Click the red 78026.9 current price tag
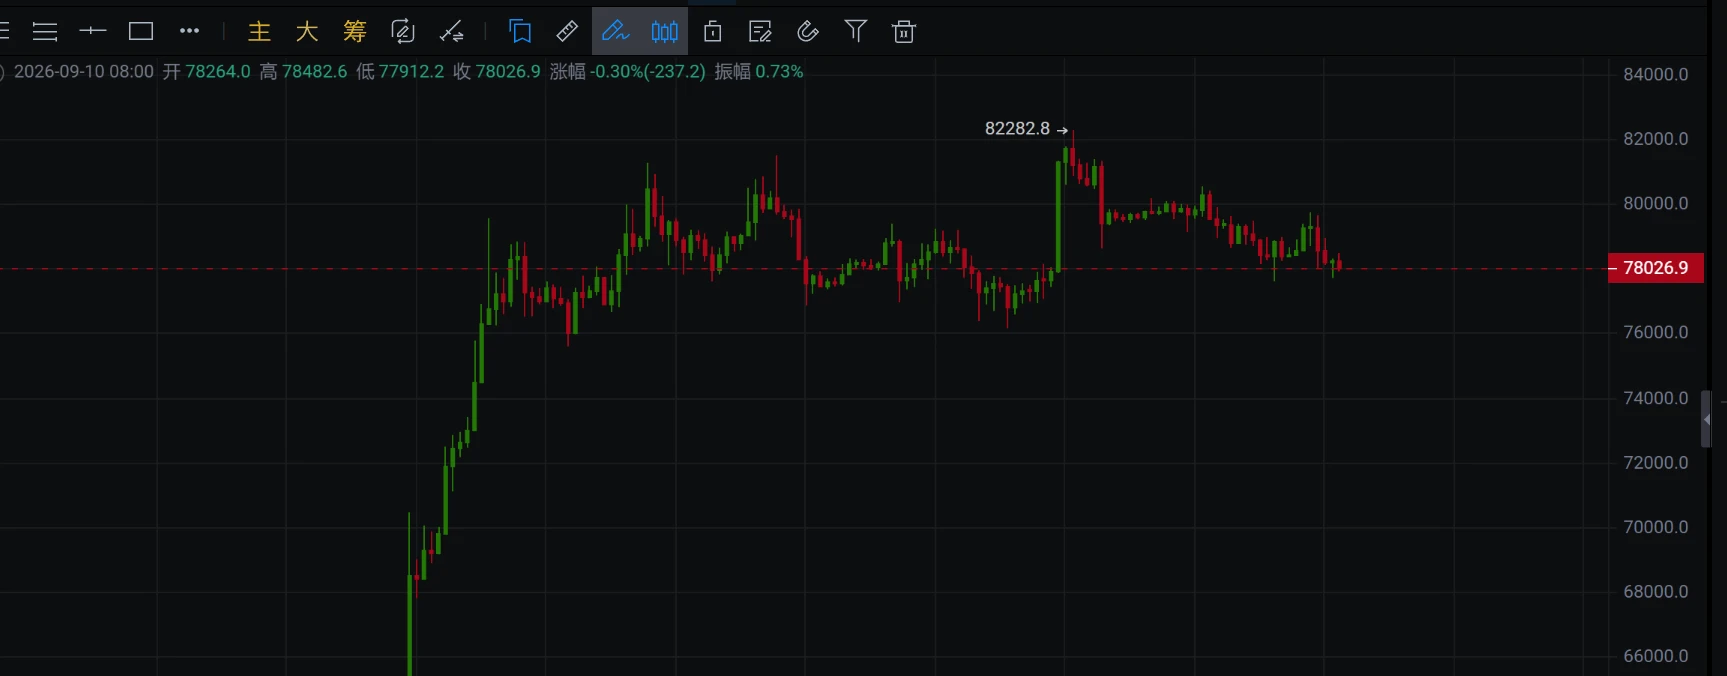This screenshot has width=1727, height=676. click(x=1655, y=268)
